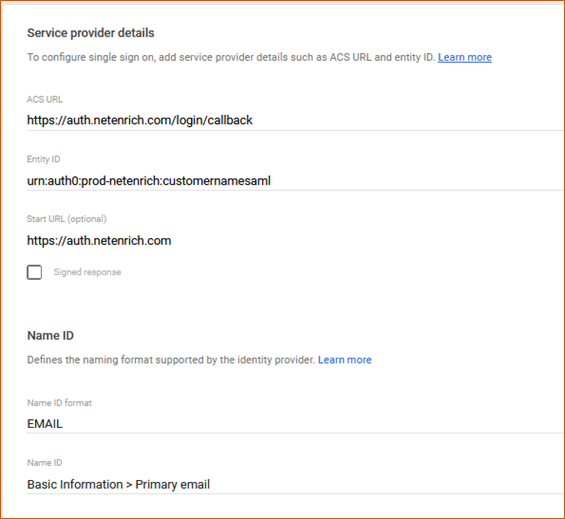Click the Primary email text in Name ID value
The height and width of the screenshot is (519, 565).
(173, 485)
